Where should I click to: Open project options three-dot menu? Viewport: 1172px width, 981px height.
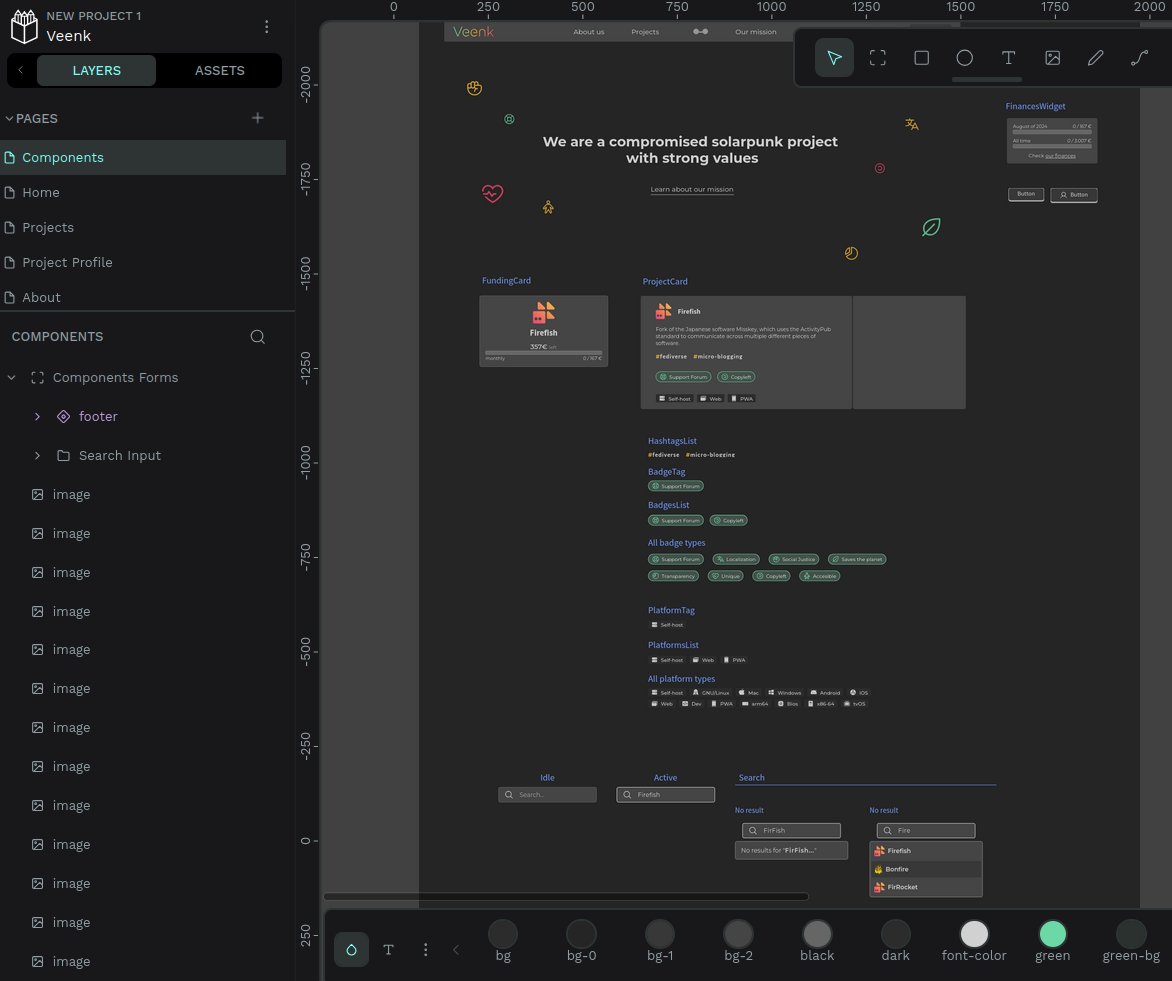[x=266, y=27]
